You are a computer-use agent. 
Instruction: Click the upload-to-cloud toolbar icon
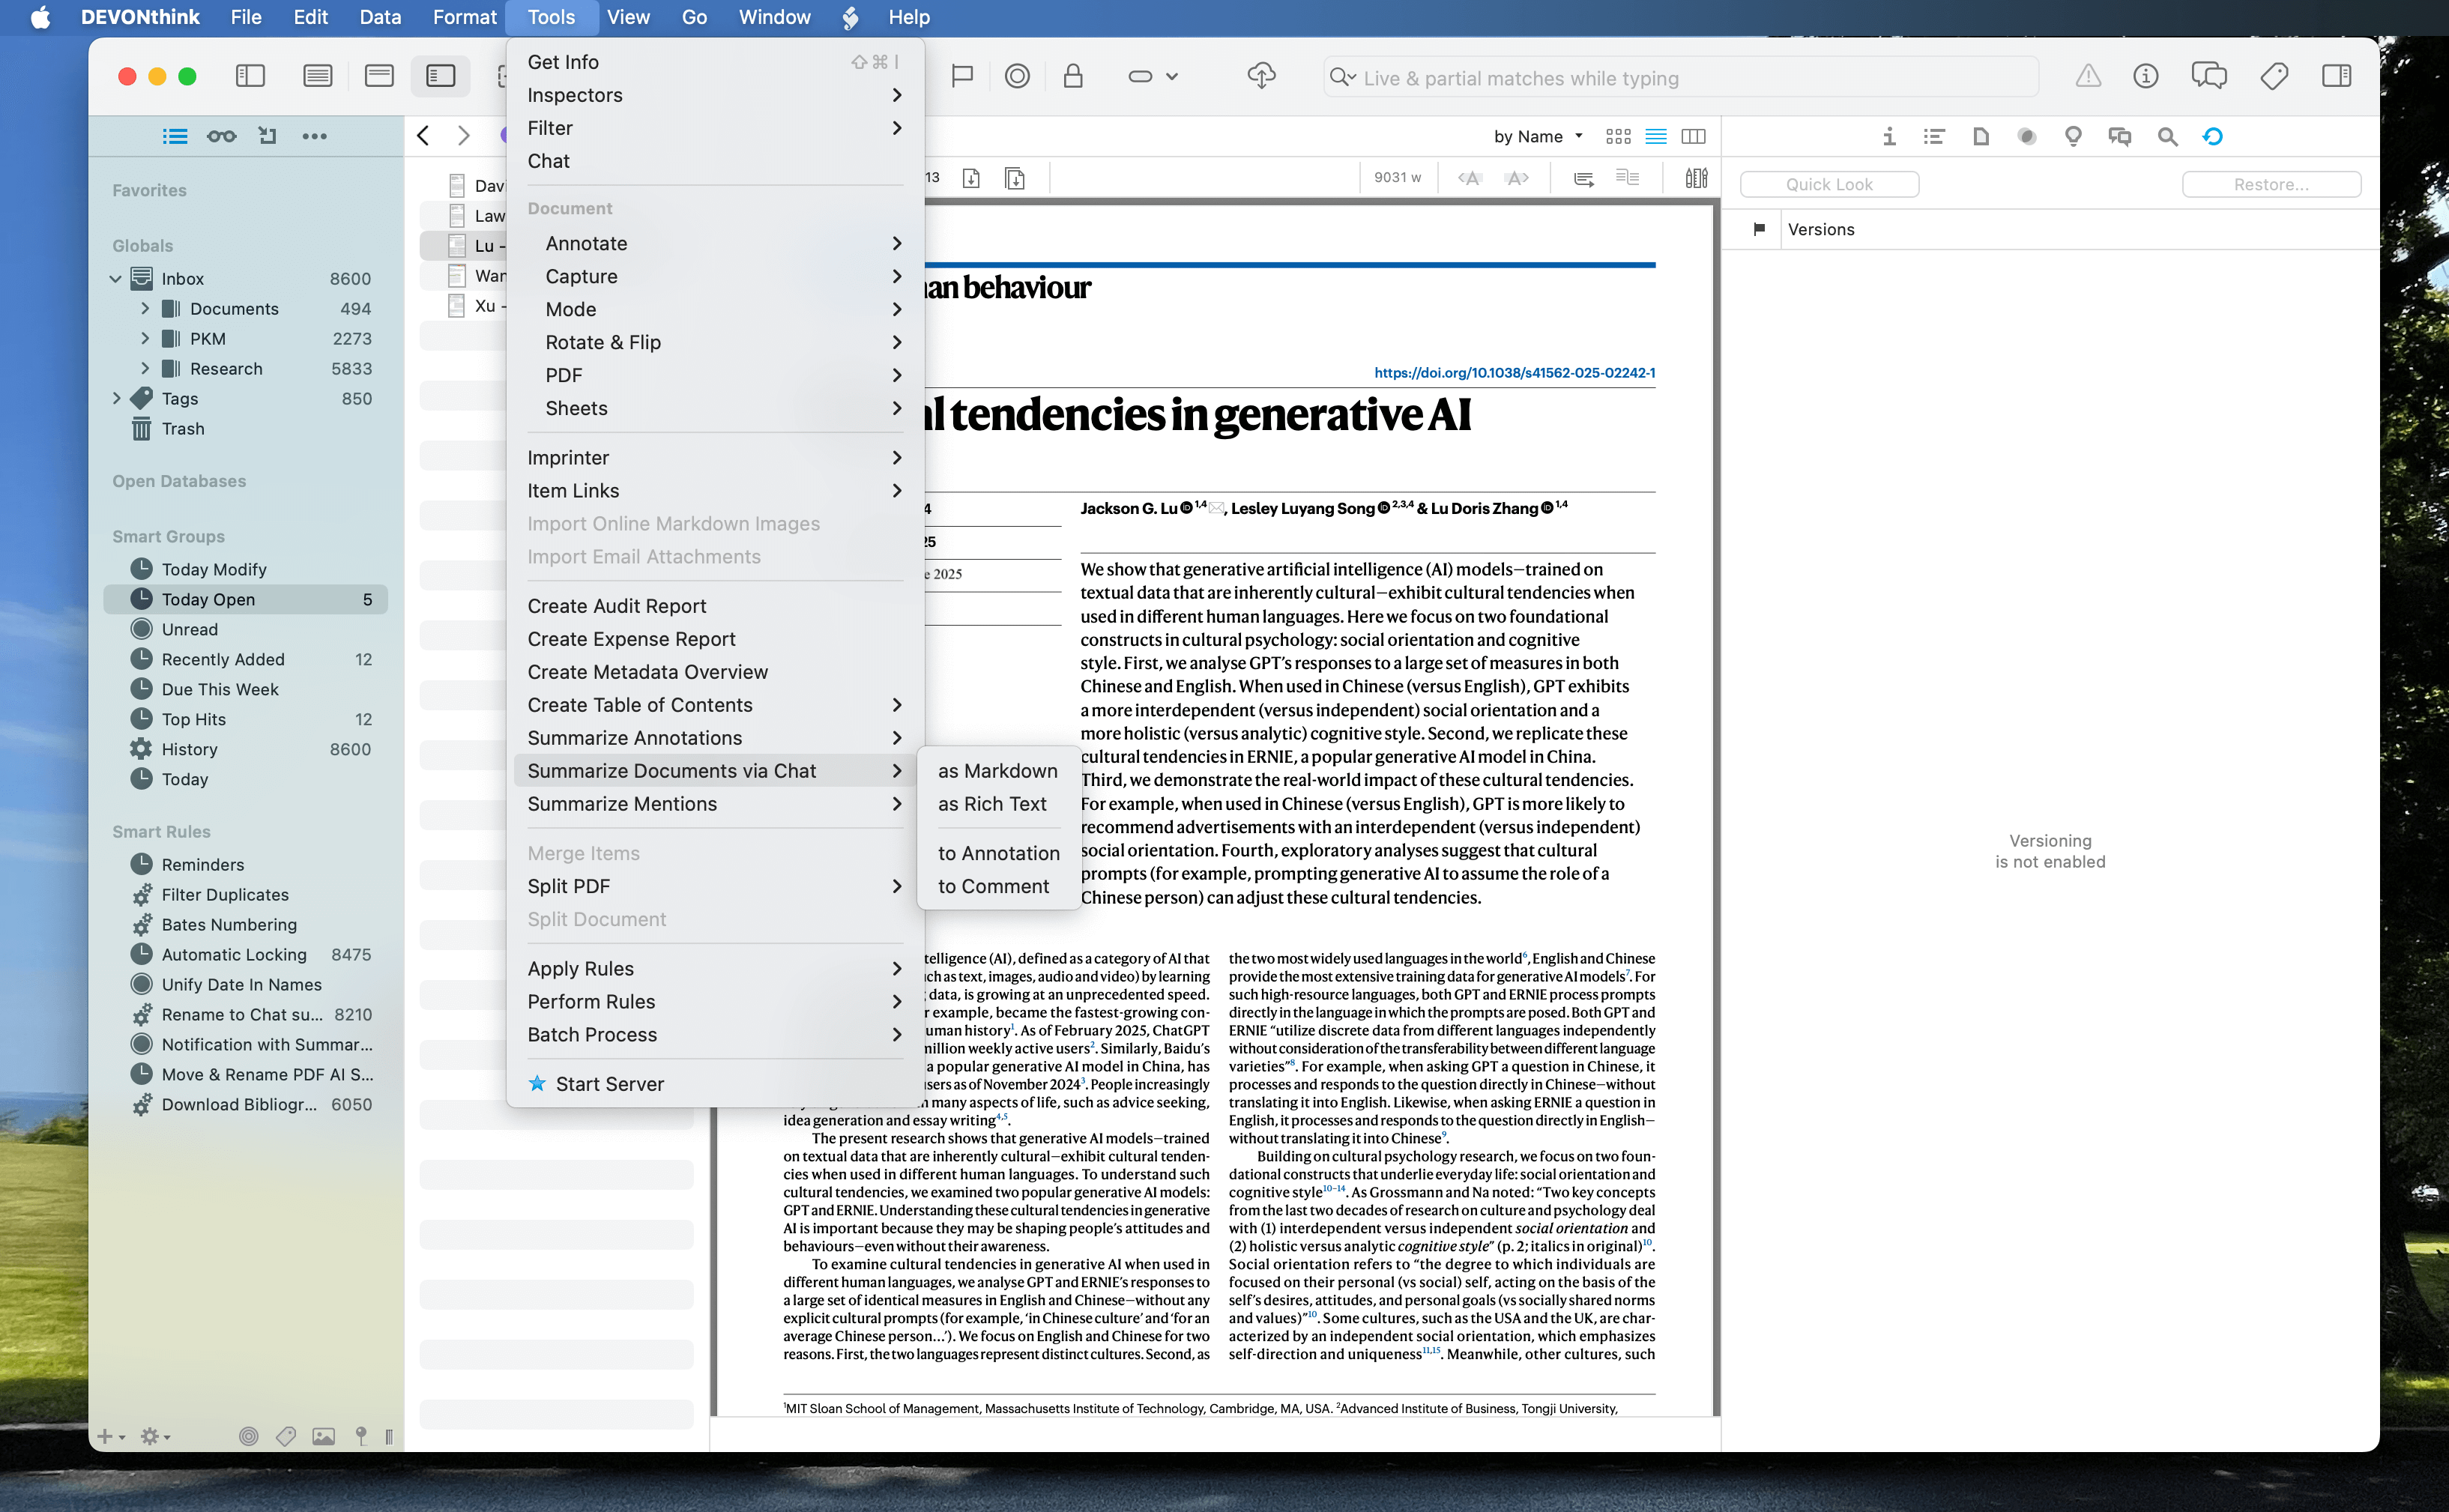pos(1261,76)
